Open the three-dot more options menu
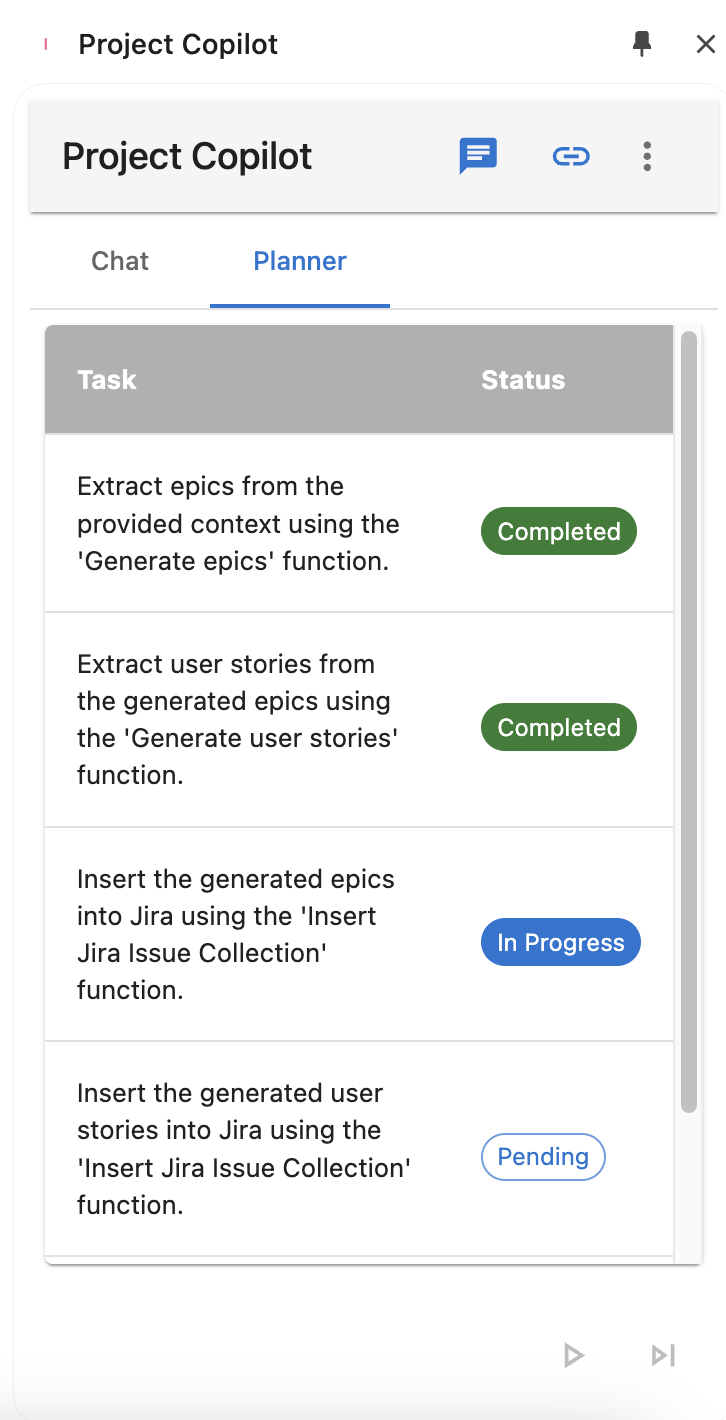 point(647,156)
